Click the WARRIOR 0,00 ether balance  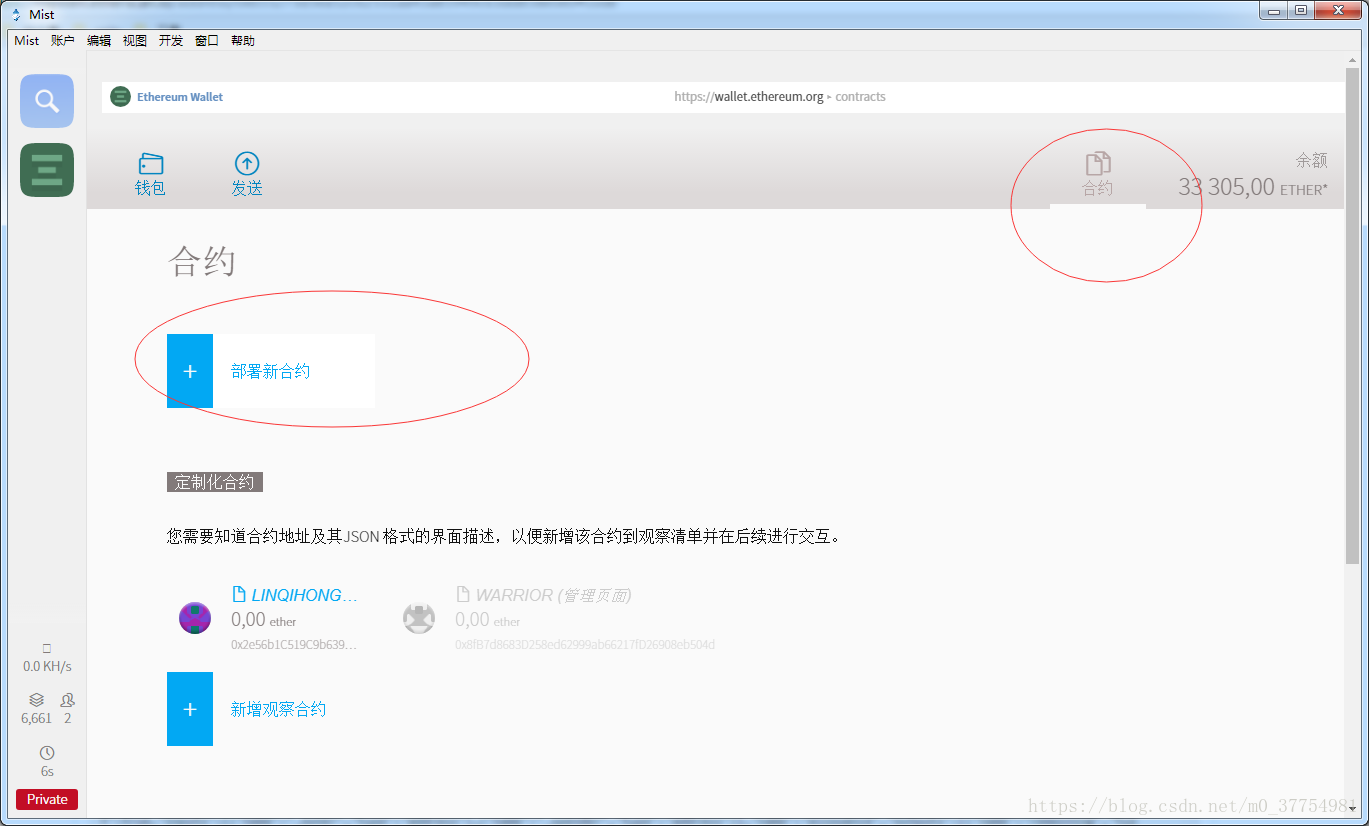[x=488, y=620]
